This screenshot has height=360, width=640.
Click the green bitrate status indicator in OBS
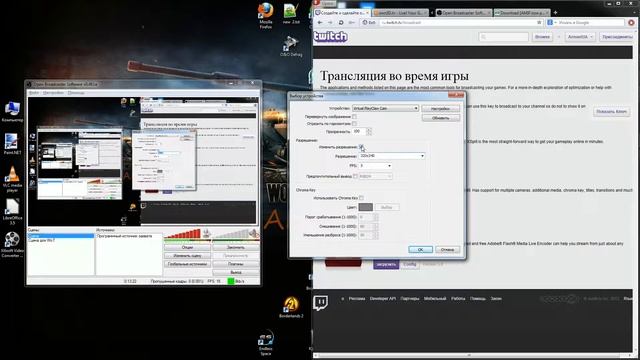231,281
